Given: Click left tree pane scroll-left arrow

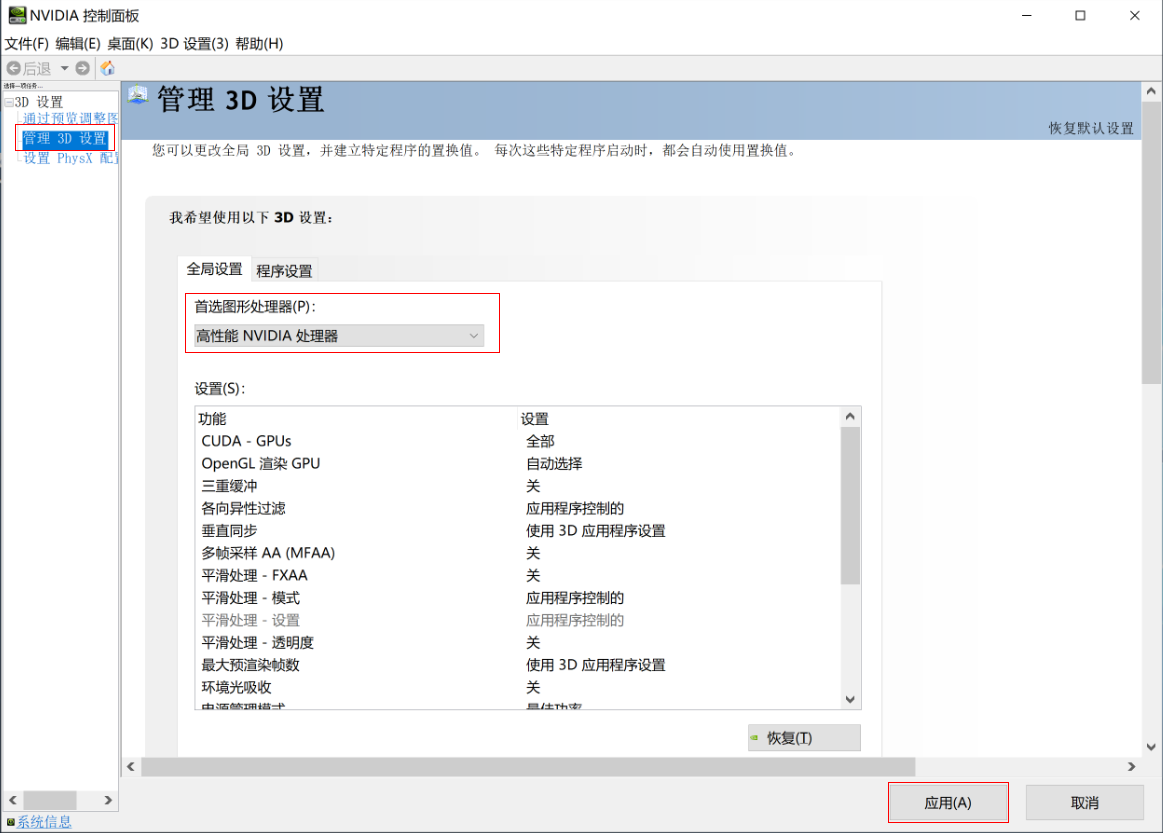Looking at the screenshot, I should tap(13, 800).
